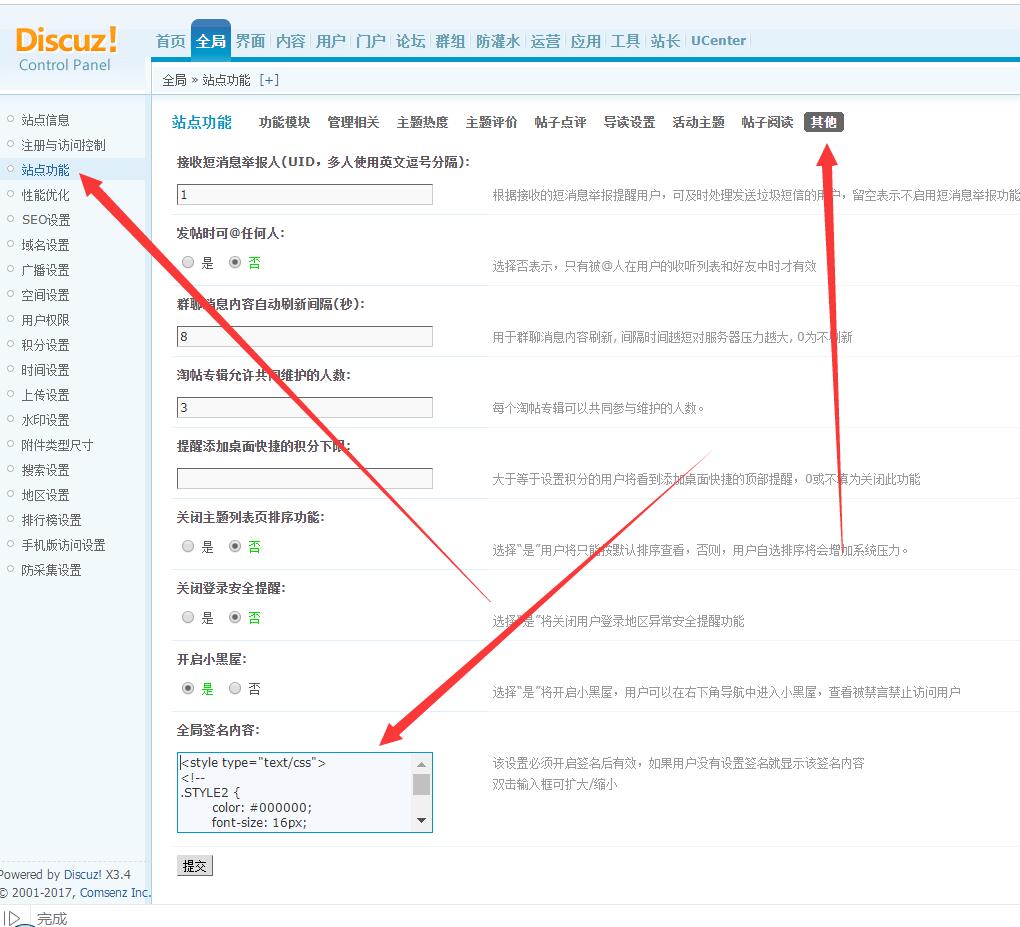Go to the 论坛 top navigation menu

[410, 41]
